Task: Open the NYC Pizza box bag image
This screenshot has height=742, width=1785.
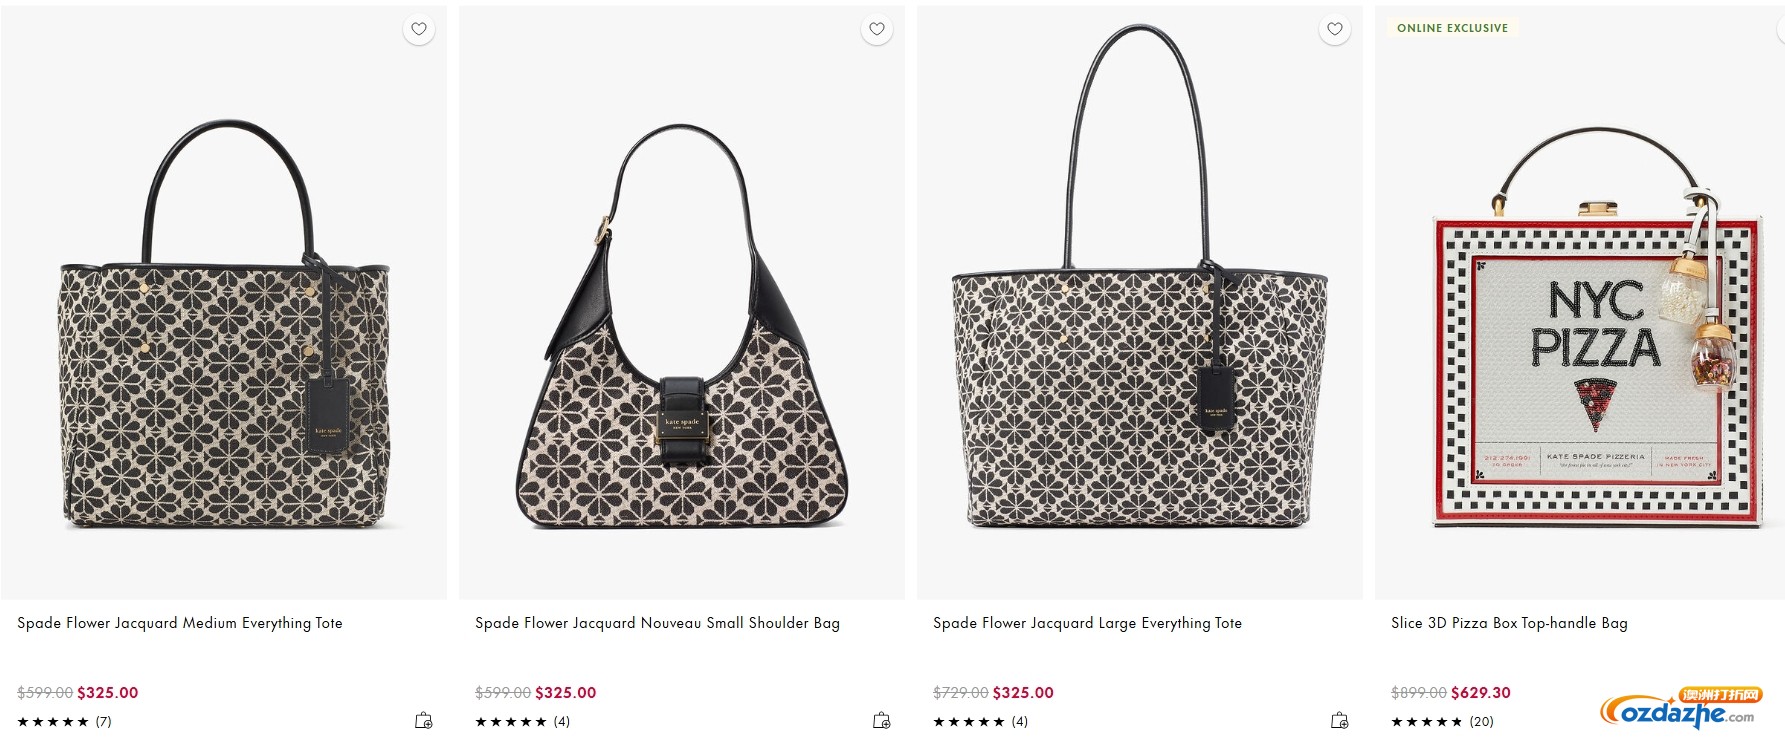Action: [x=1595, y=340]
